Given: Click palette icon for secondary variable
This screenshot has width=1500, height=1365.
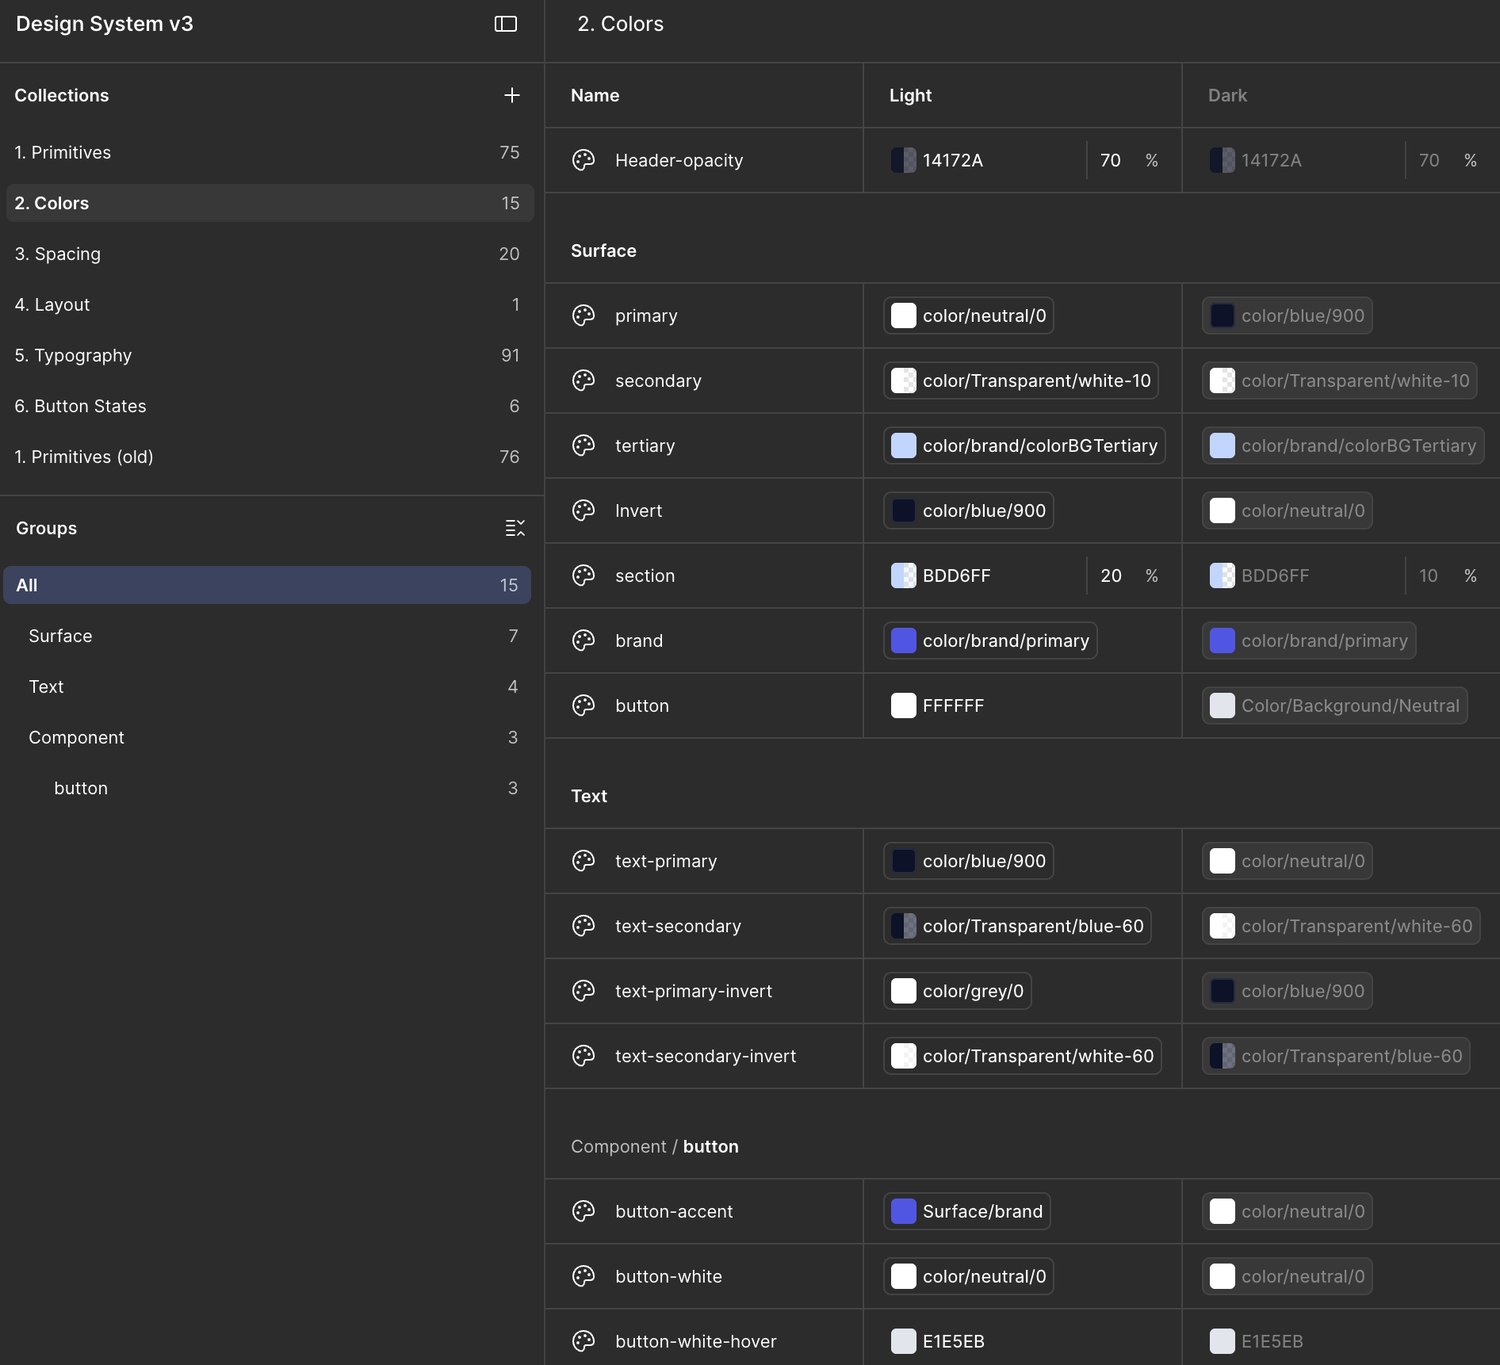Looking at the screenshot, I should click(584, 380).
